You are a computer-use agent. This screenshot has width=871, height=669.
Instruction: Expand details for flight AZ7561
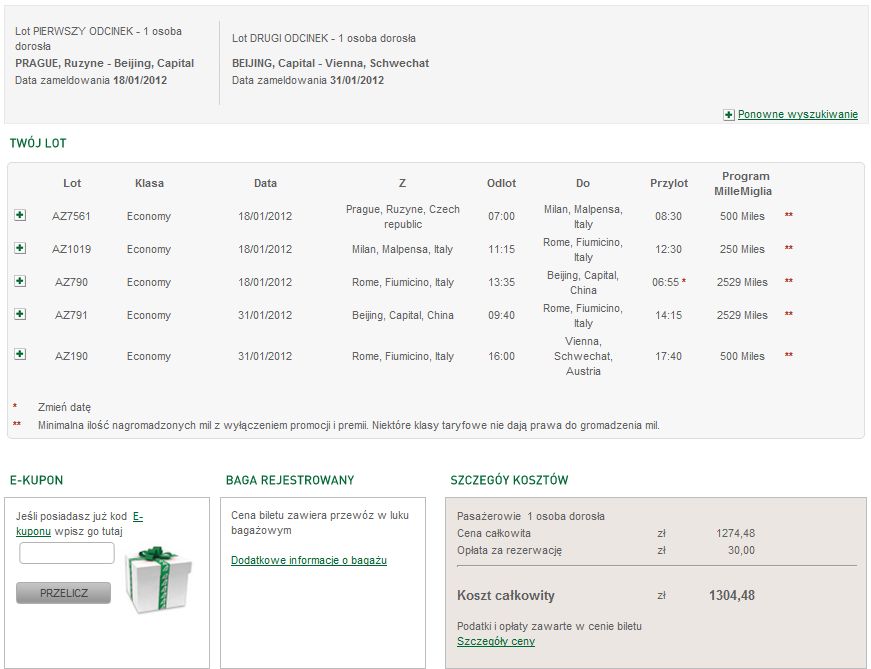coord(20,215)
